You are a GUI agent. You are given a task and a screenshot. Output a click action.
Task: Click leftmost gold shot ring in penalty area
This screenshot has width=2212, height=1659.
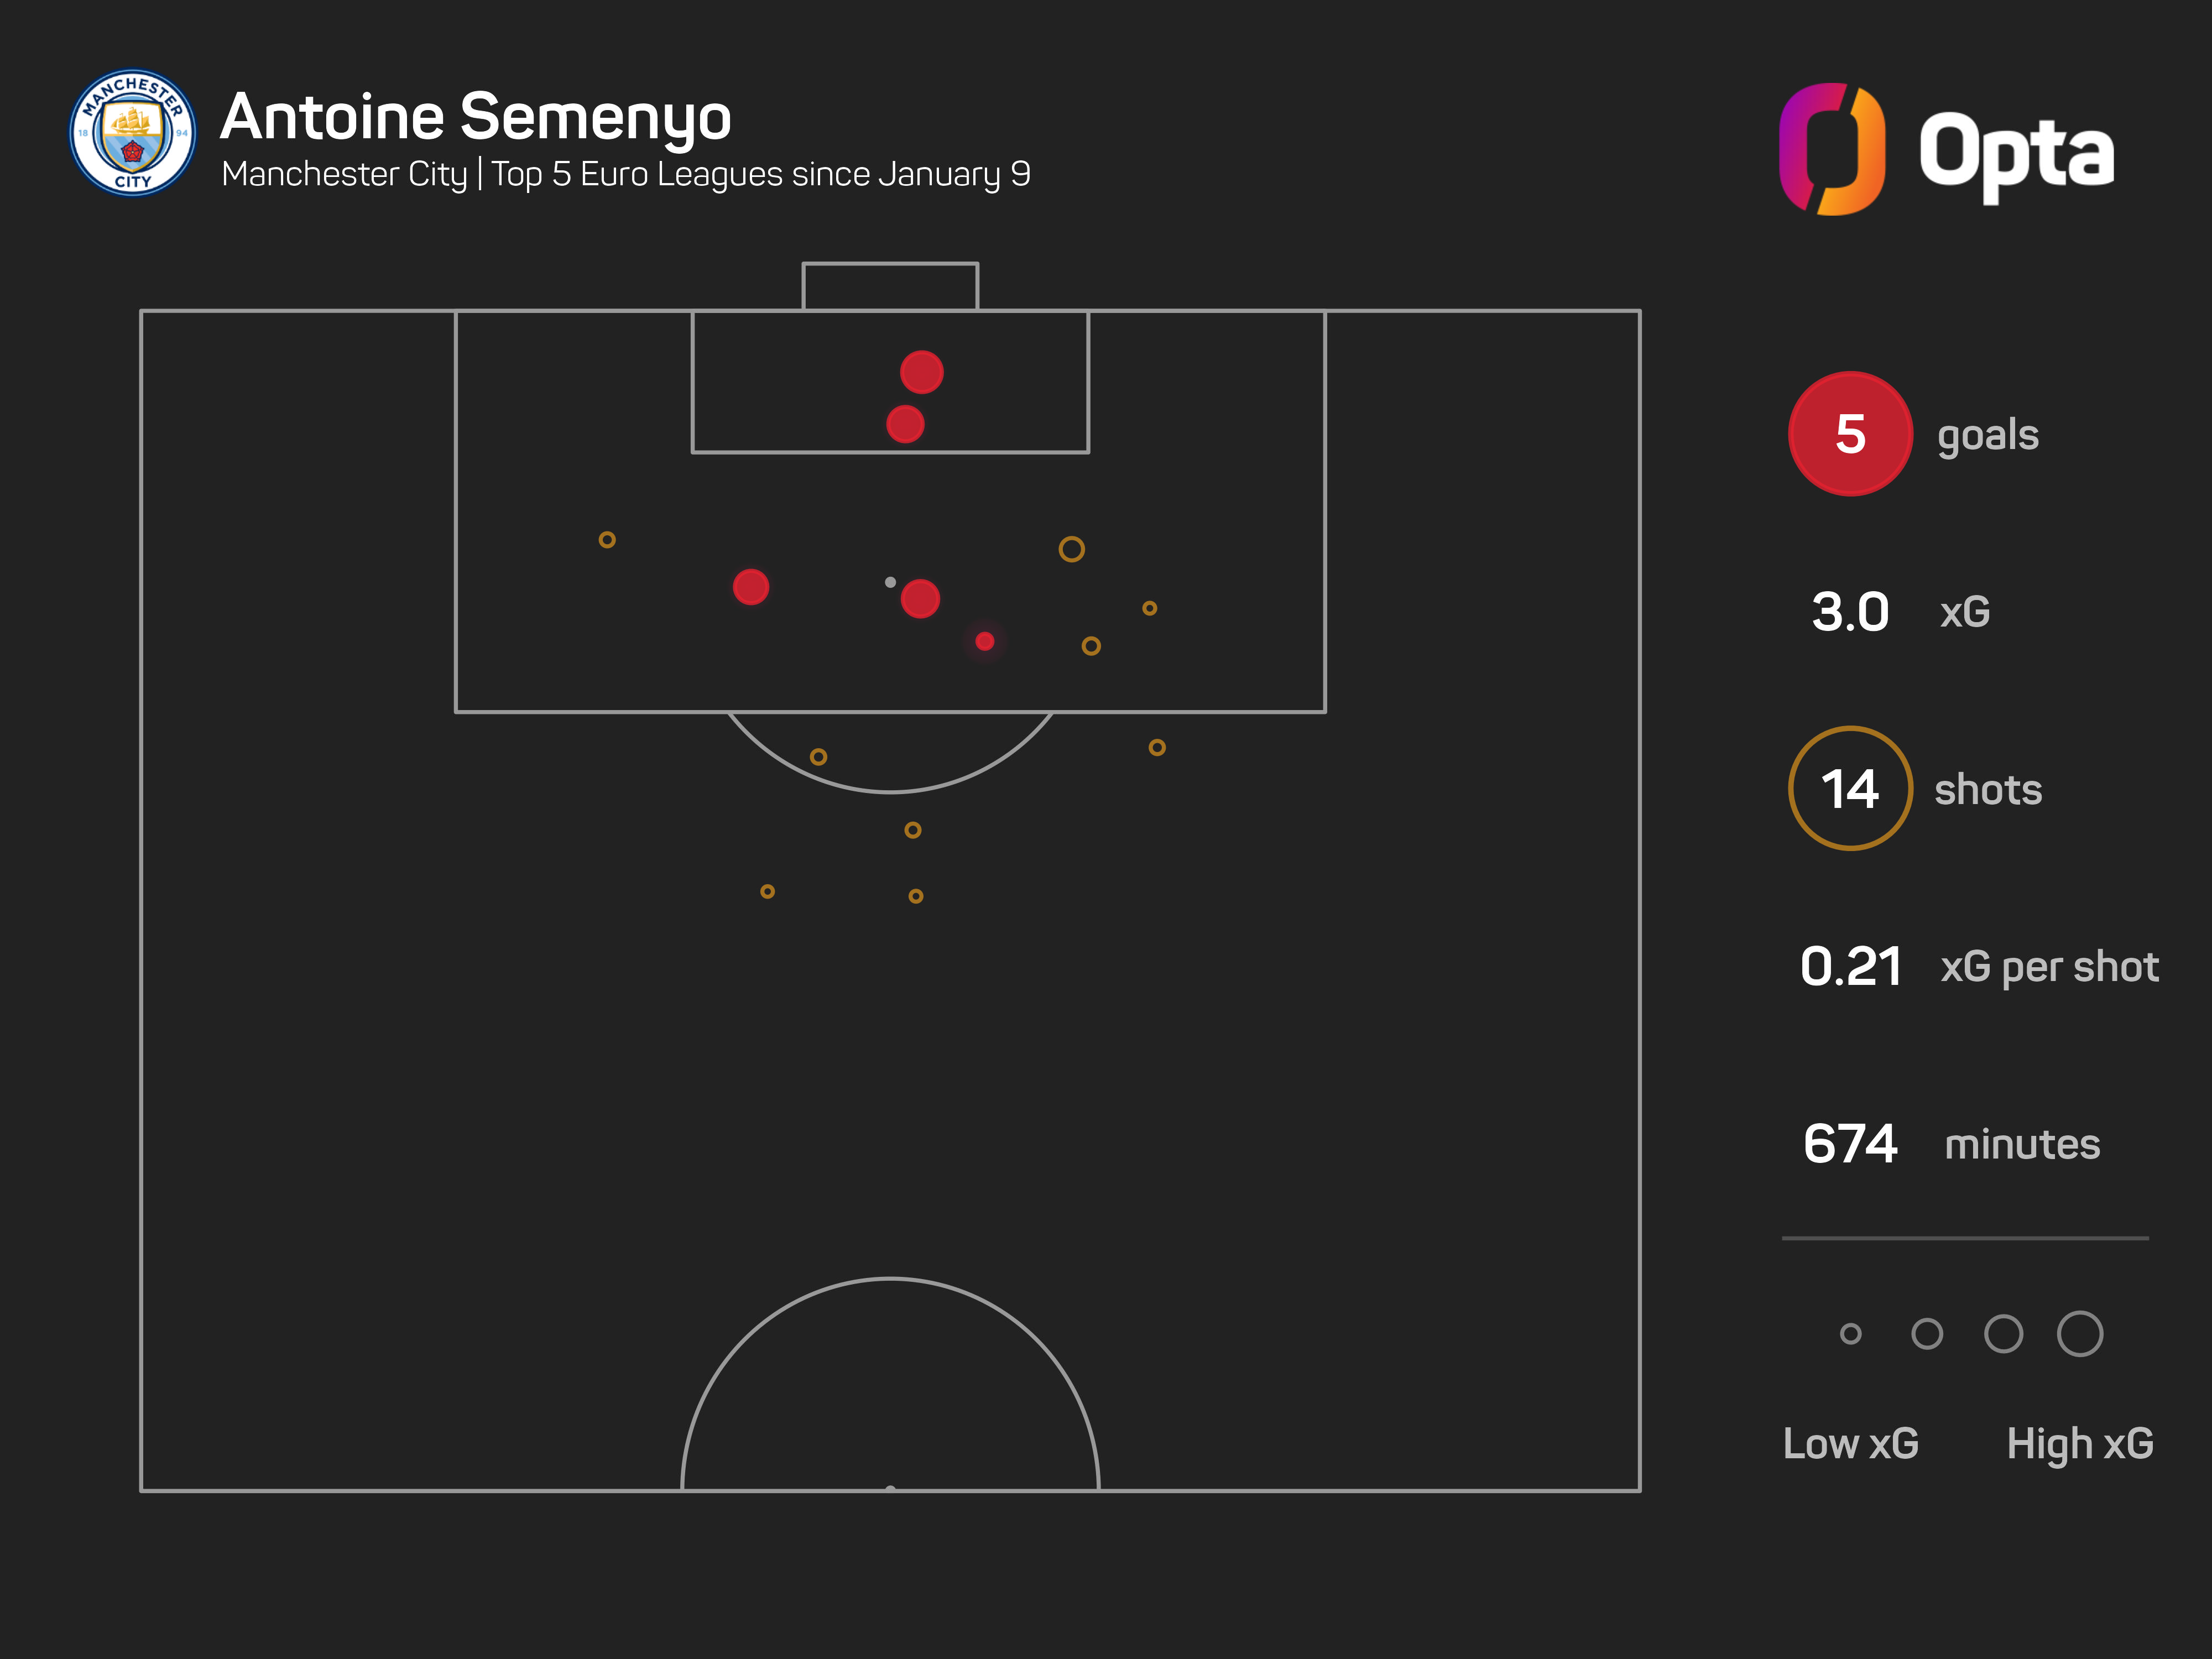point(607,540)
